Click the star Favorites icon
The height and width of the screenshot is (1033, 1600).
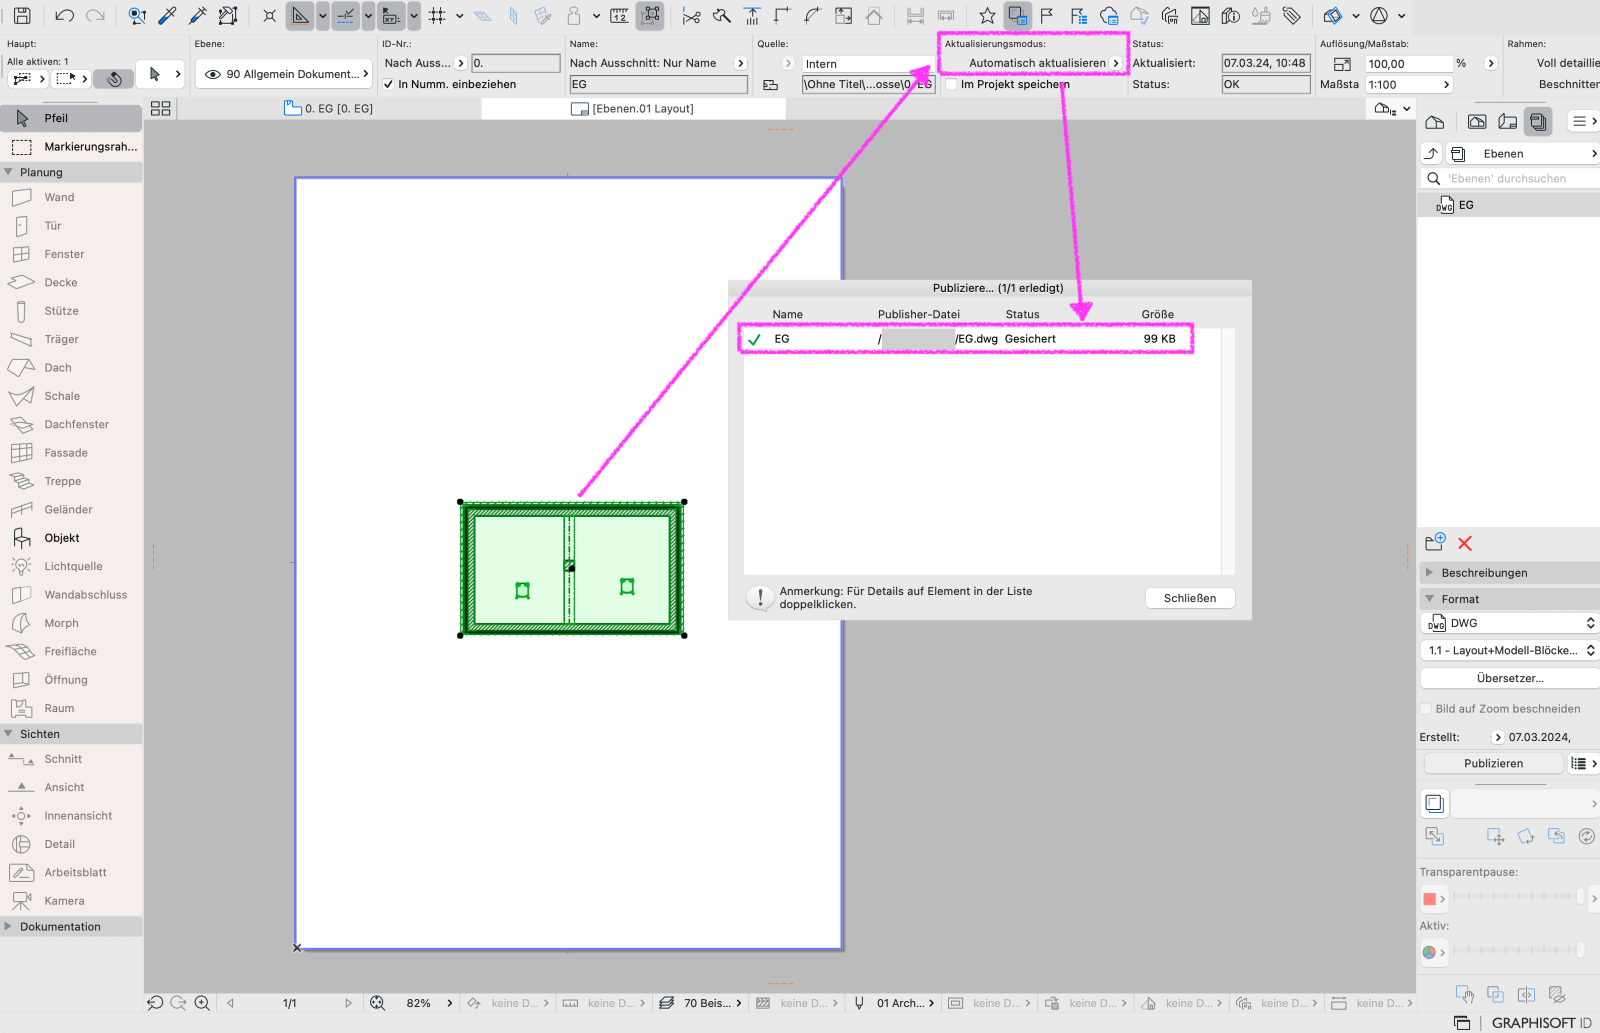tap(987, 15)
